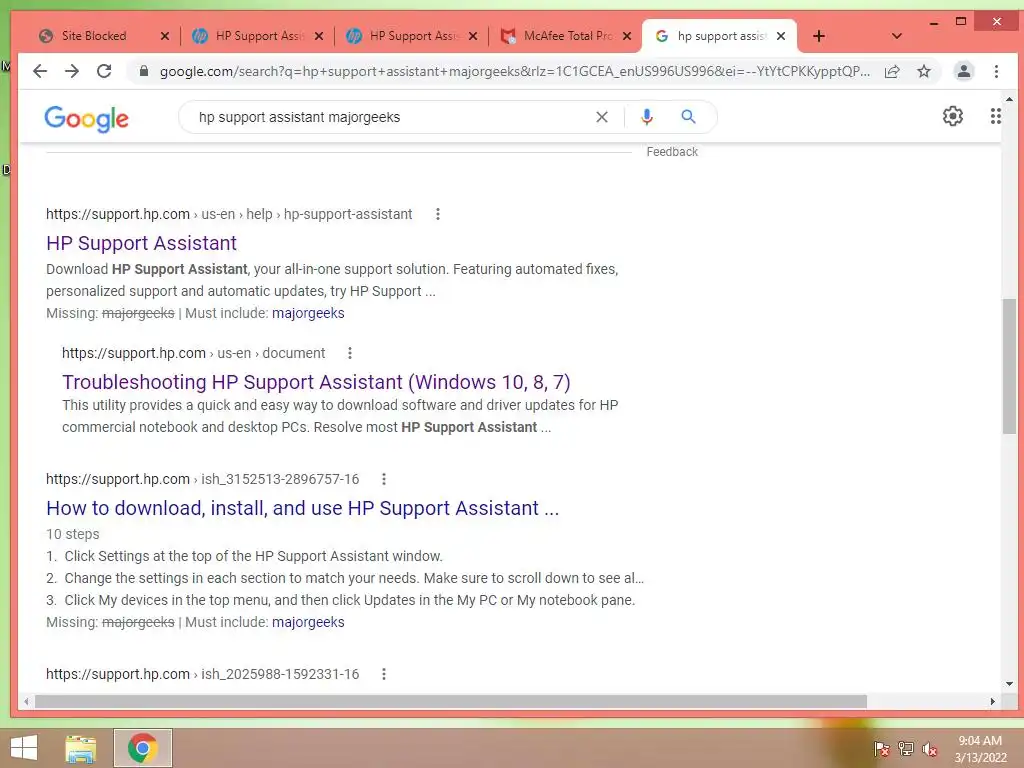Click scroll right arrow at bottom
The height and width of the screenshot is (768, 1024).
click(992, 701)
